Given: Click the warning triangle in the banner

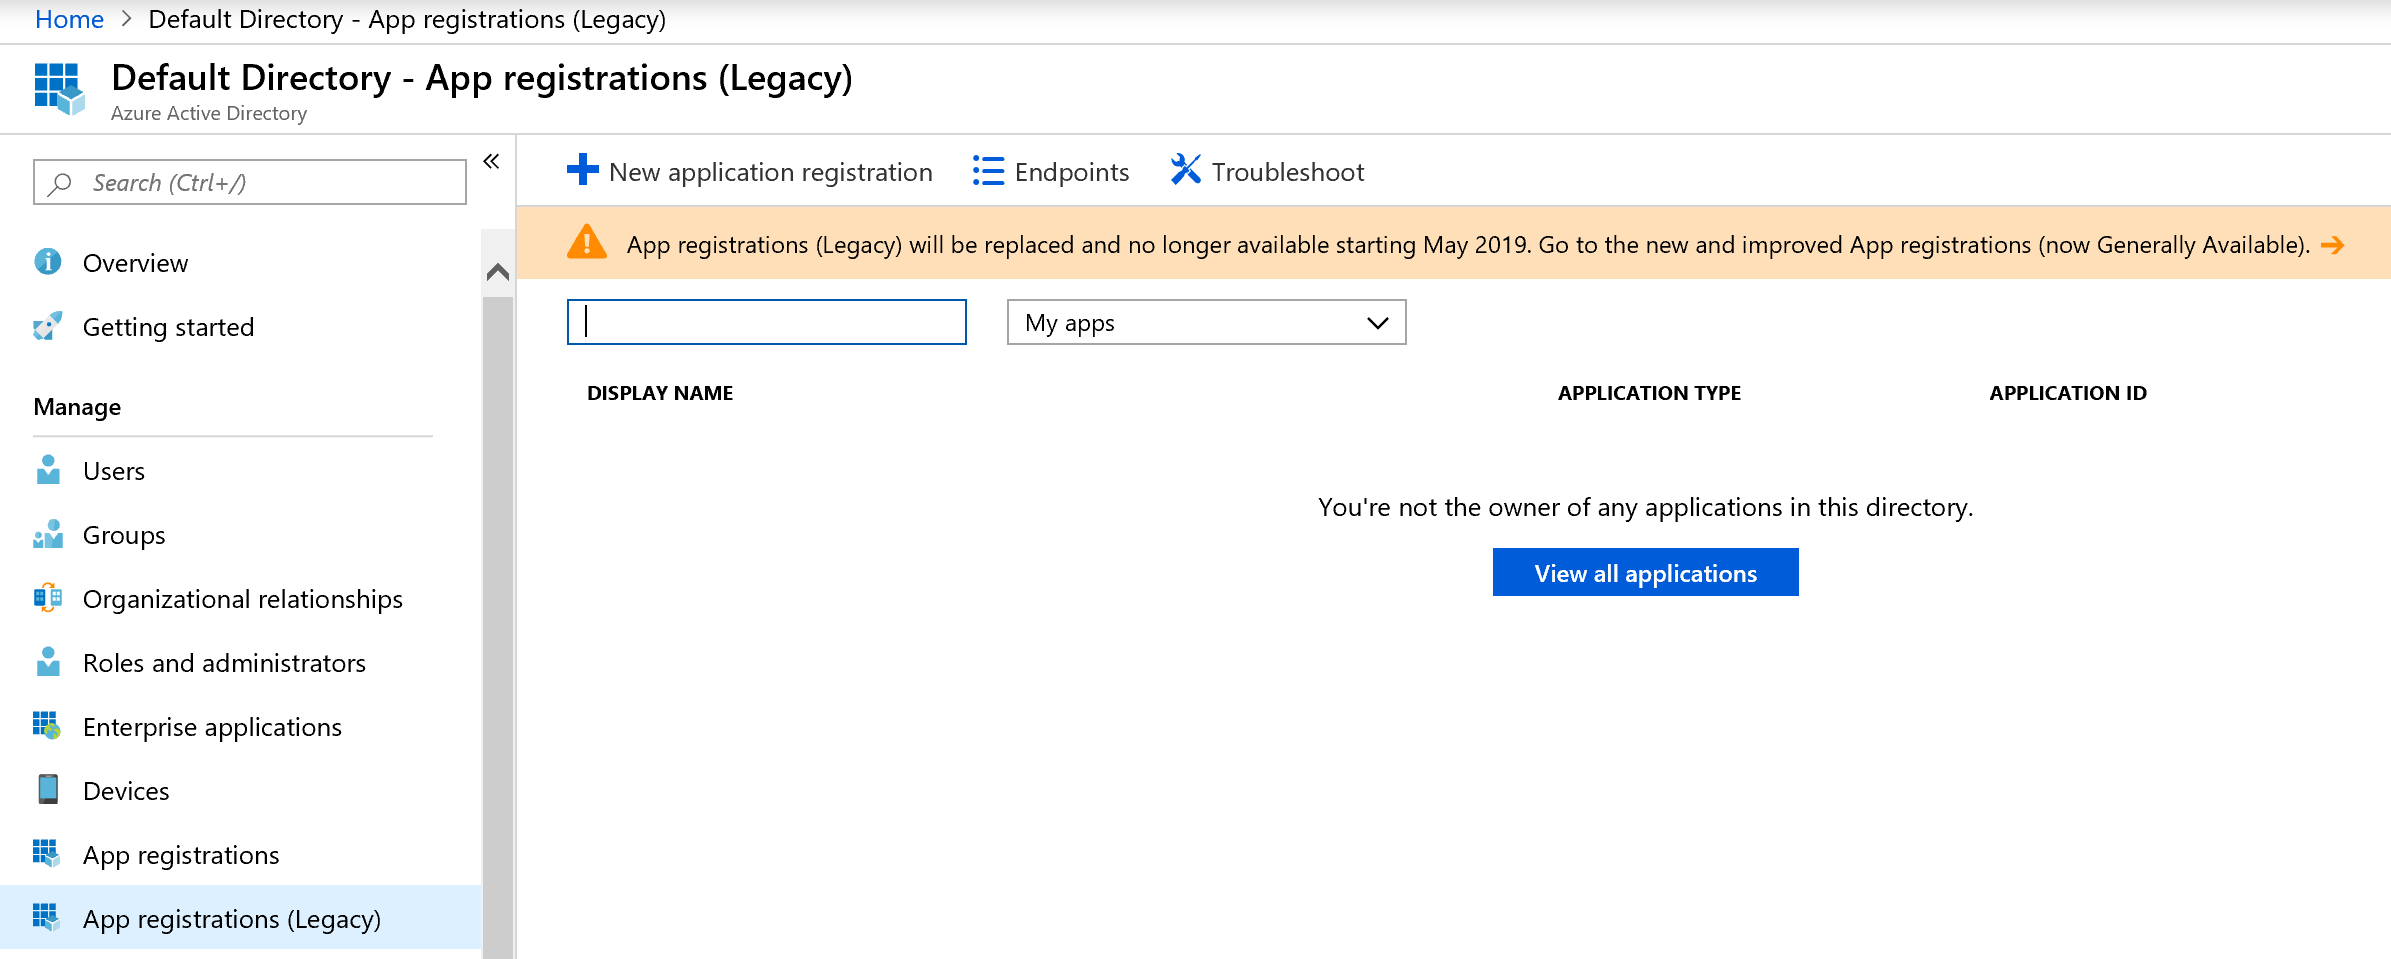Looking at the screenshot, I should pos(588,243).
